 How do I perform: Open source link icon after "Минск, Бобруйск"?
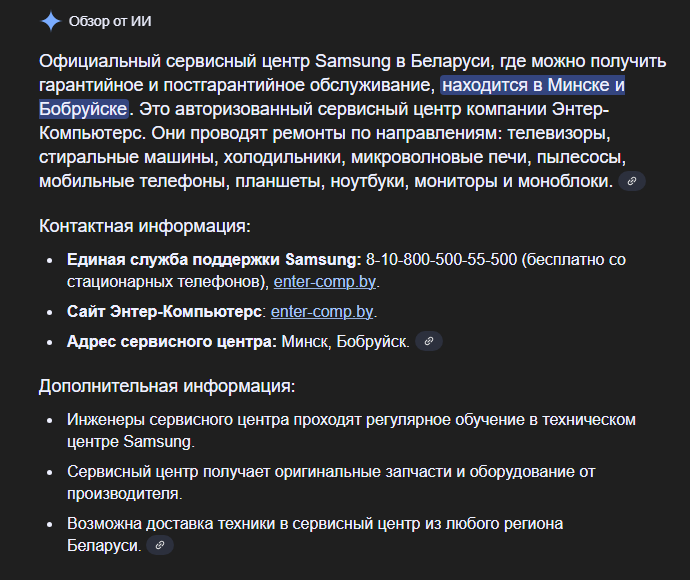point(428,341)
